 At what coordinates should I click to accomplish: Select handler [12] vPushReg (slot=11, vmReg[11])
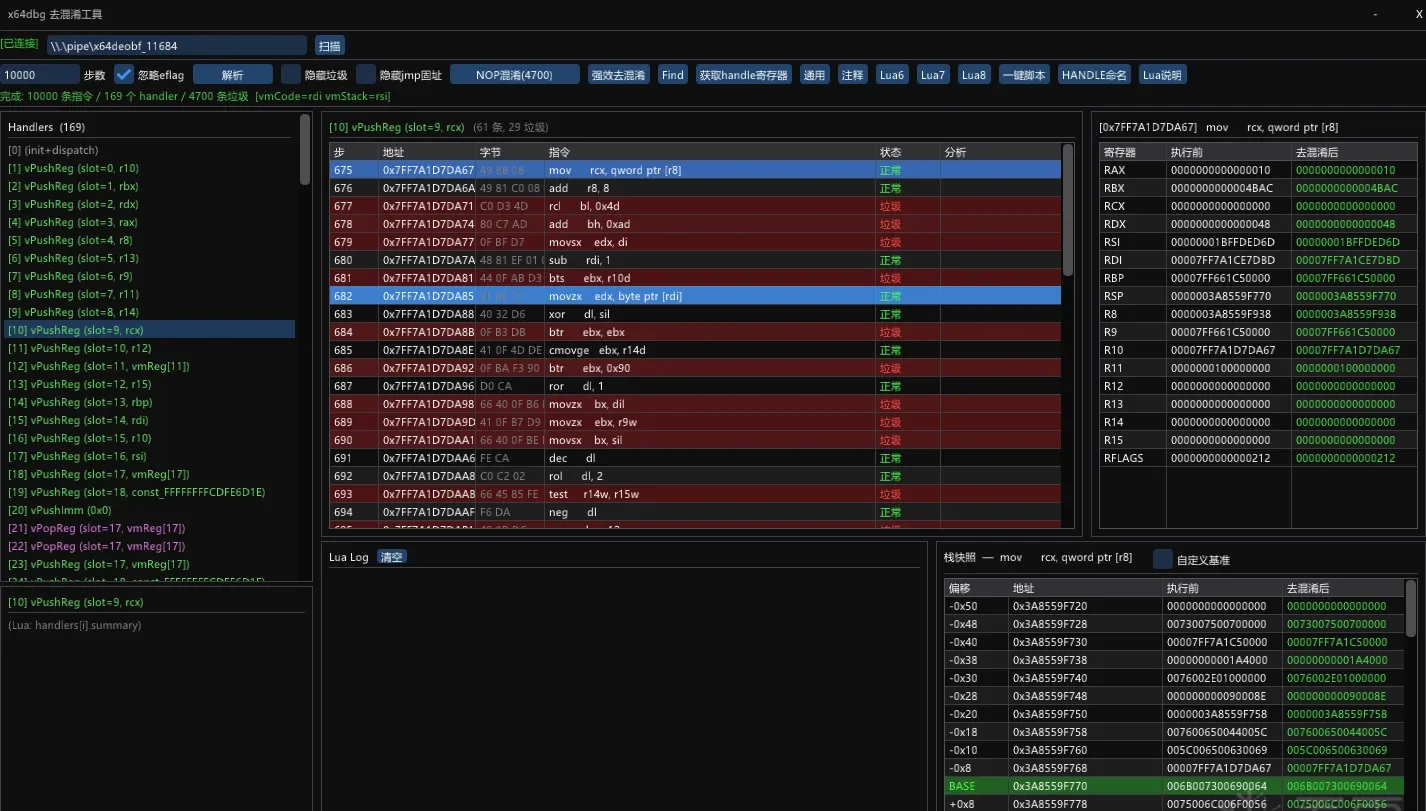(x=150, y=366)
